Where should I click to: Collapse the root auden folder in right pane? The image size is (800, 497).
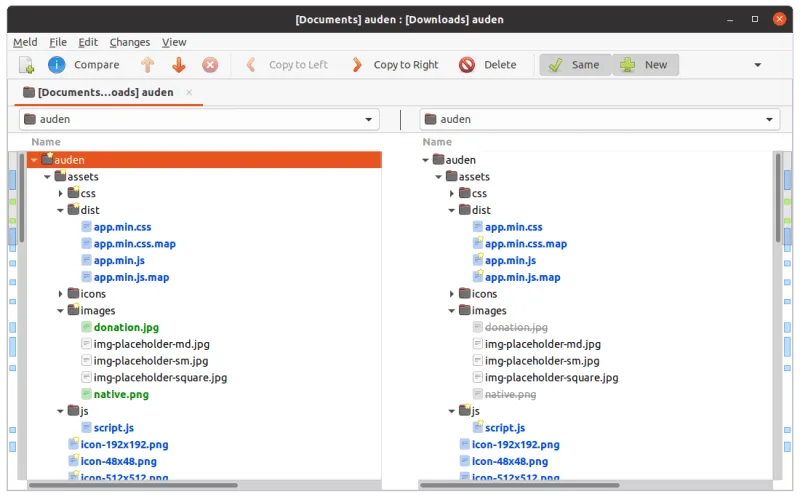point(426,160)
